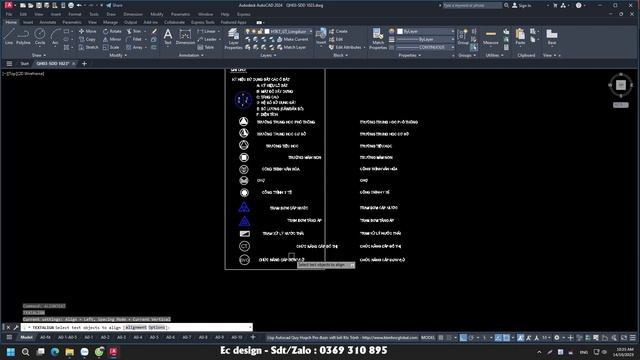Expand the Modify panel

118,55
